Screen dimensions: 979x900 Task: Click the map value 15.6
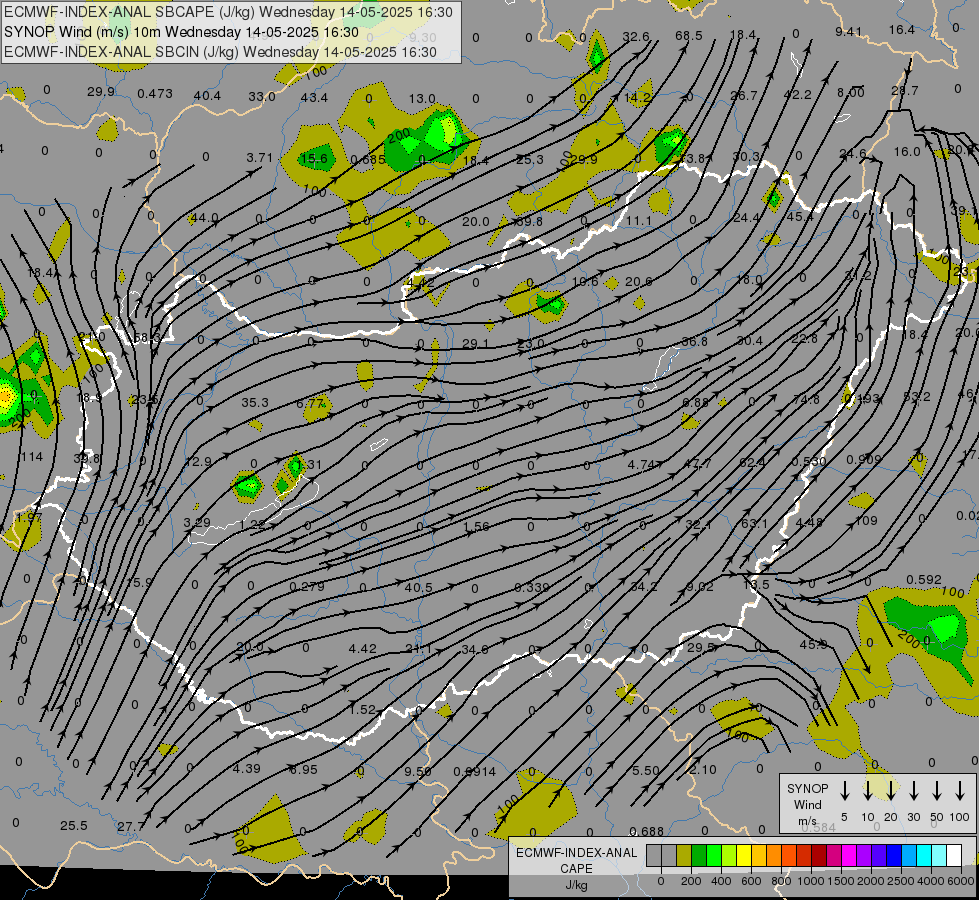click(x=314, y=159)
